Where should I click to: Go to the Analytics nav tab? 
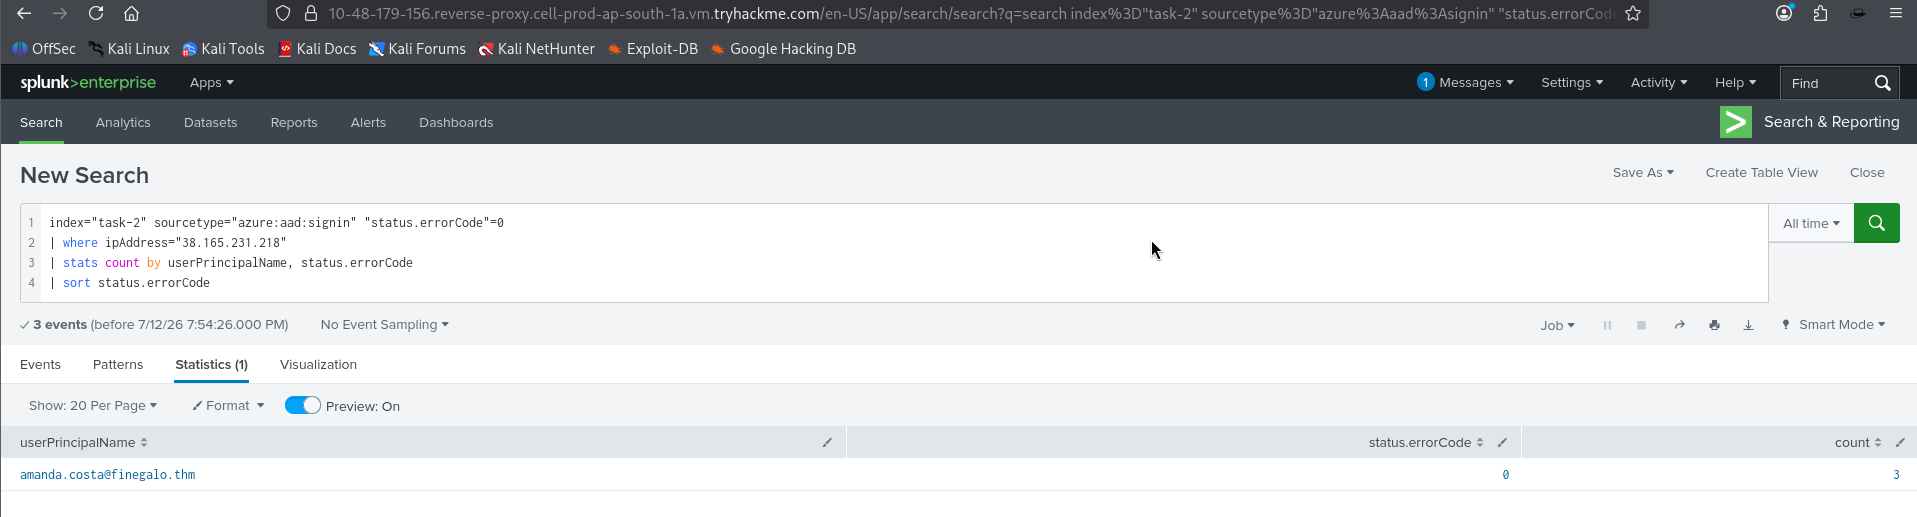click(x=123, y=122)
